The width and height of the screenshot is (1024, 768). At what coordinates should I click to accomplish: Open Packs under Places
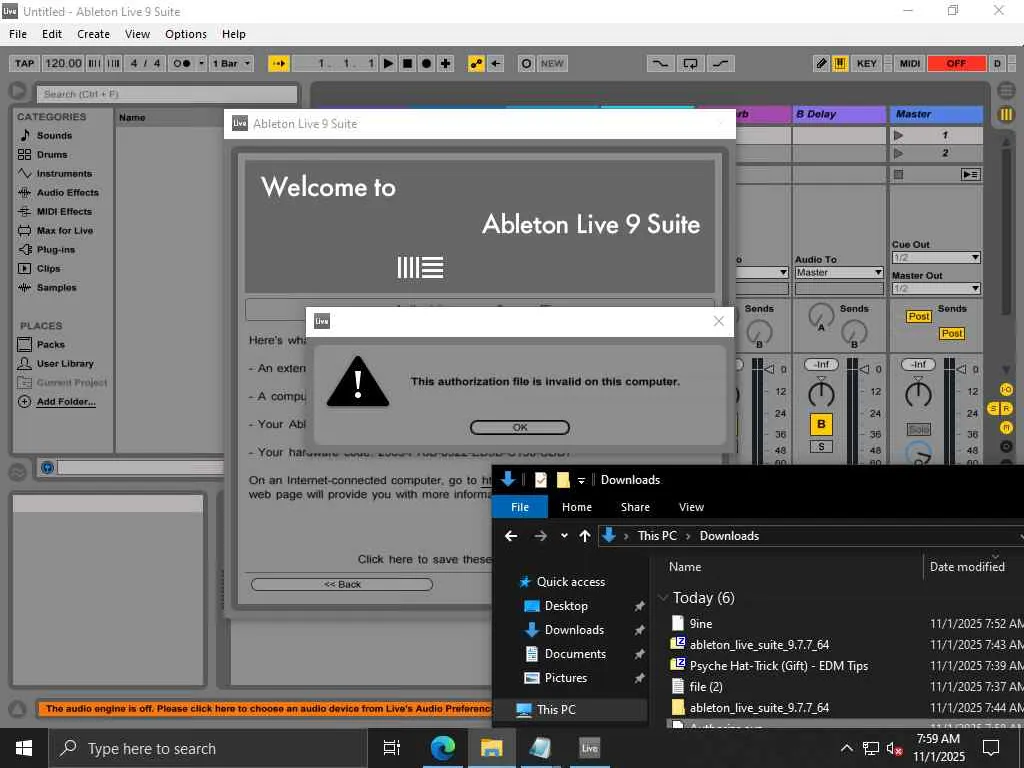(x=50, y=344)
